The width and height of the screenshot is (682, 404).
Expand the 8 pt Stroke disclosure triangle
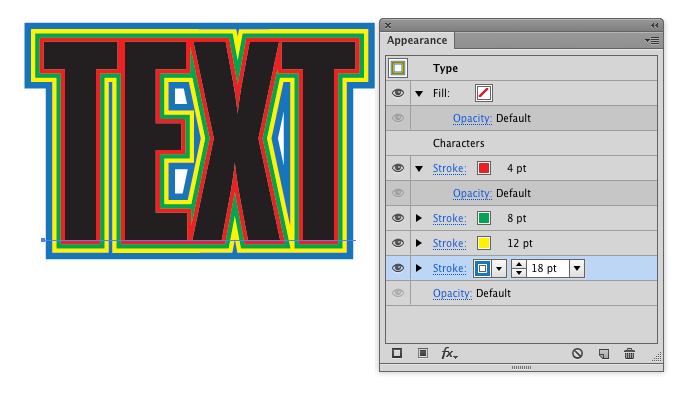419,218
